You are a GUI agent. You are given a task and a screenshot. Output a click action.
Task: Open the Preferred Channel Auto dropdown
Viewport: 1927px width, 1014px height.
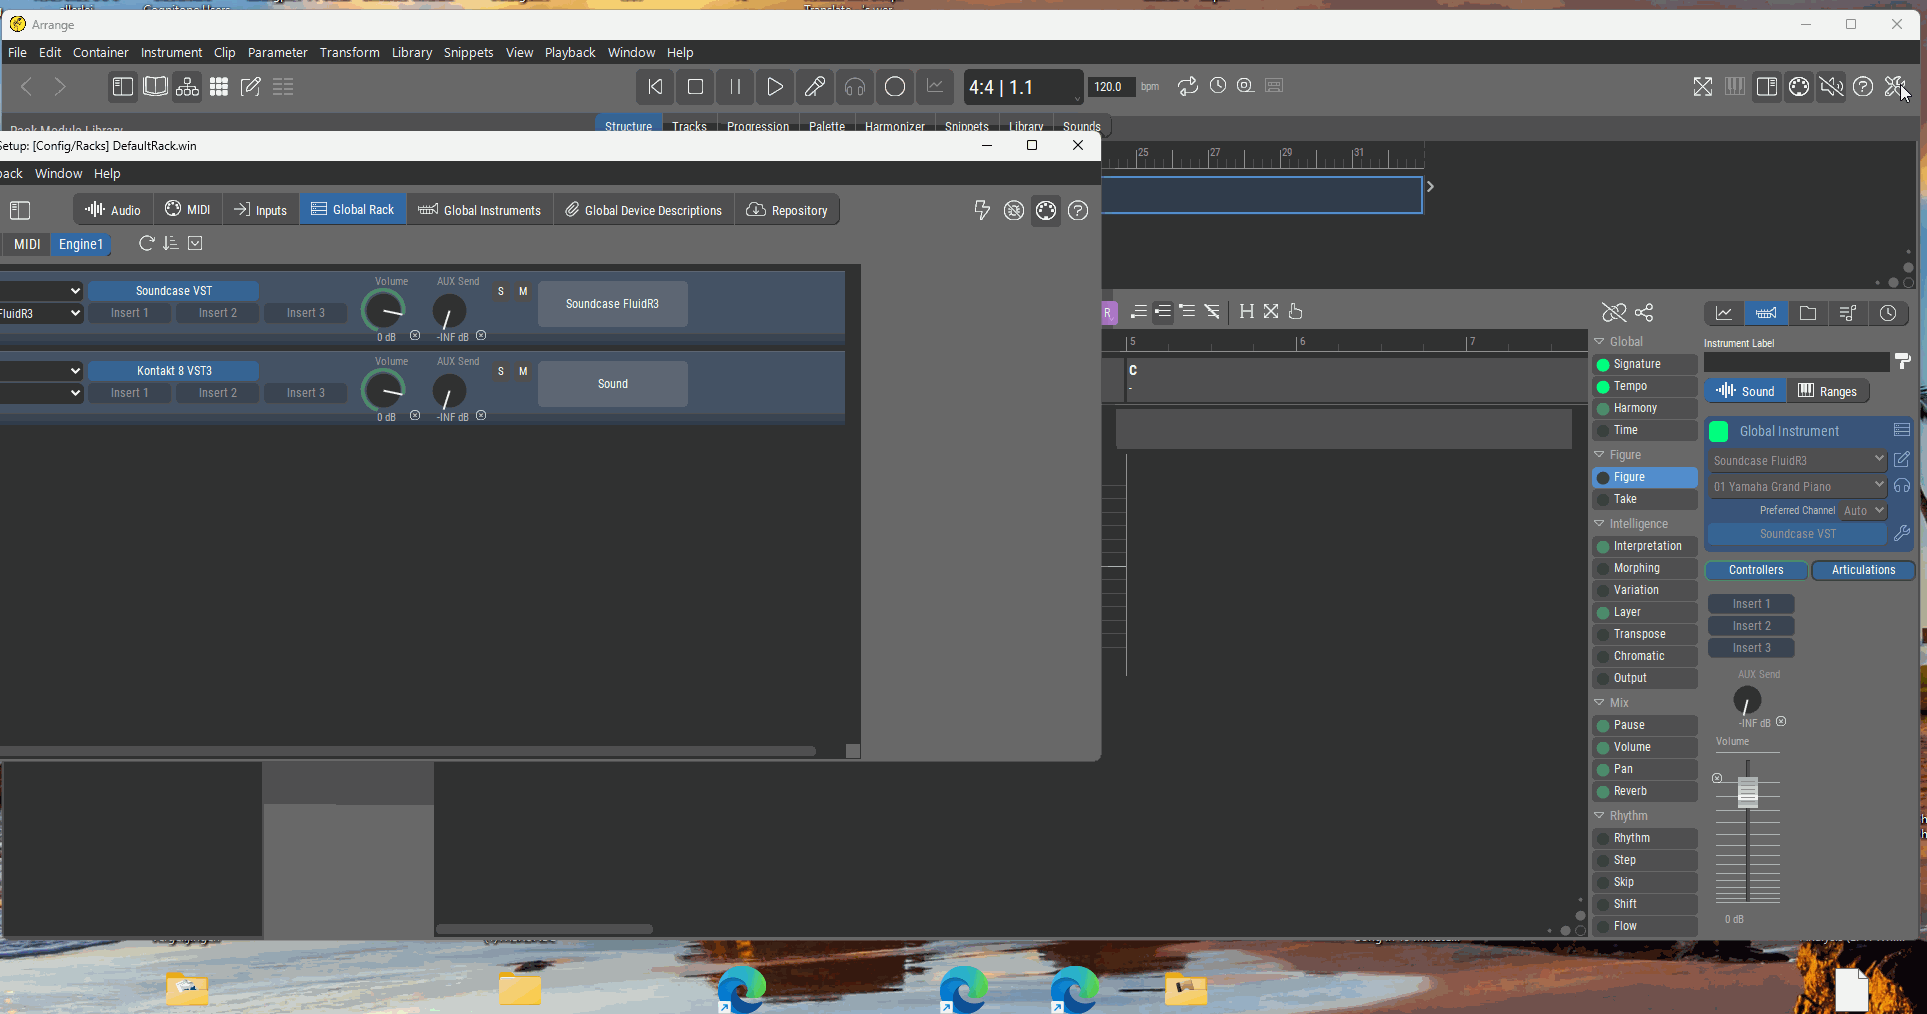click(1864, 510)
